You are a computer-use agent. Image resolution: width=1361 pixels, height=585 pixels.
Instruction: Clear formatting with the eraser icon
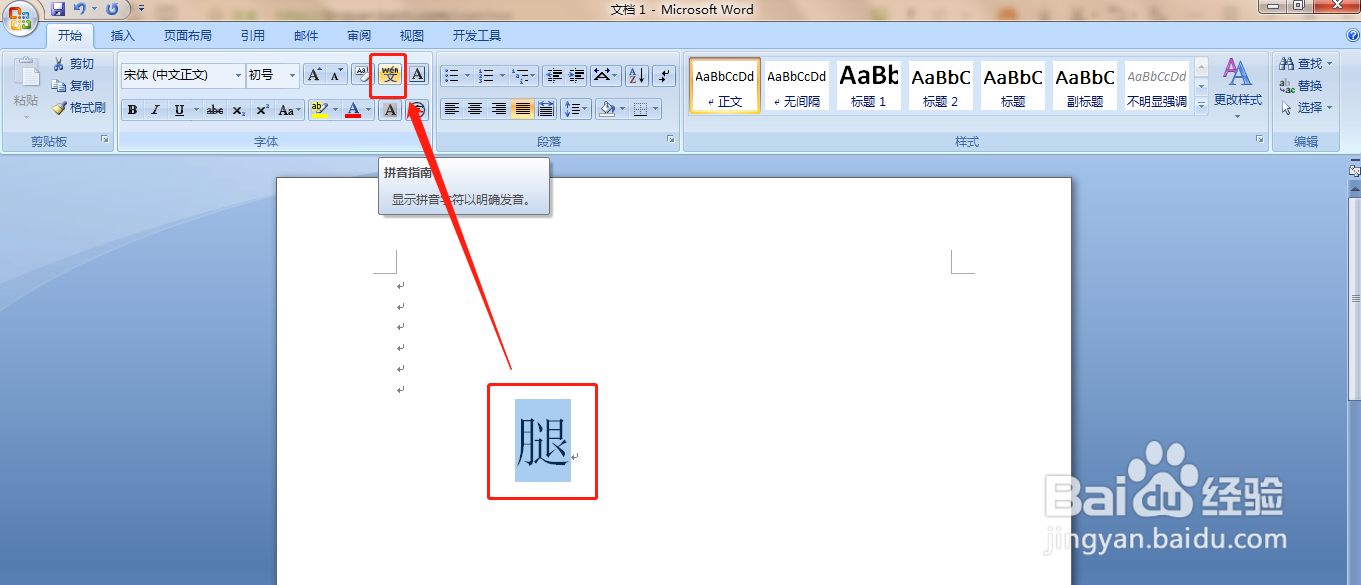tap(361, 75)
